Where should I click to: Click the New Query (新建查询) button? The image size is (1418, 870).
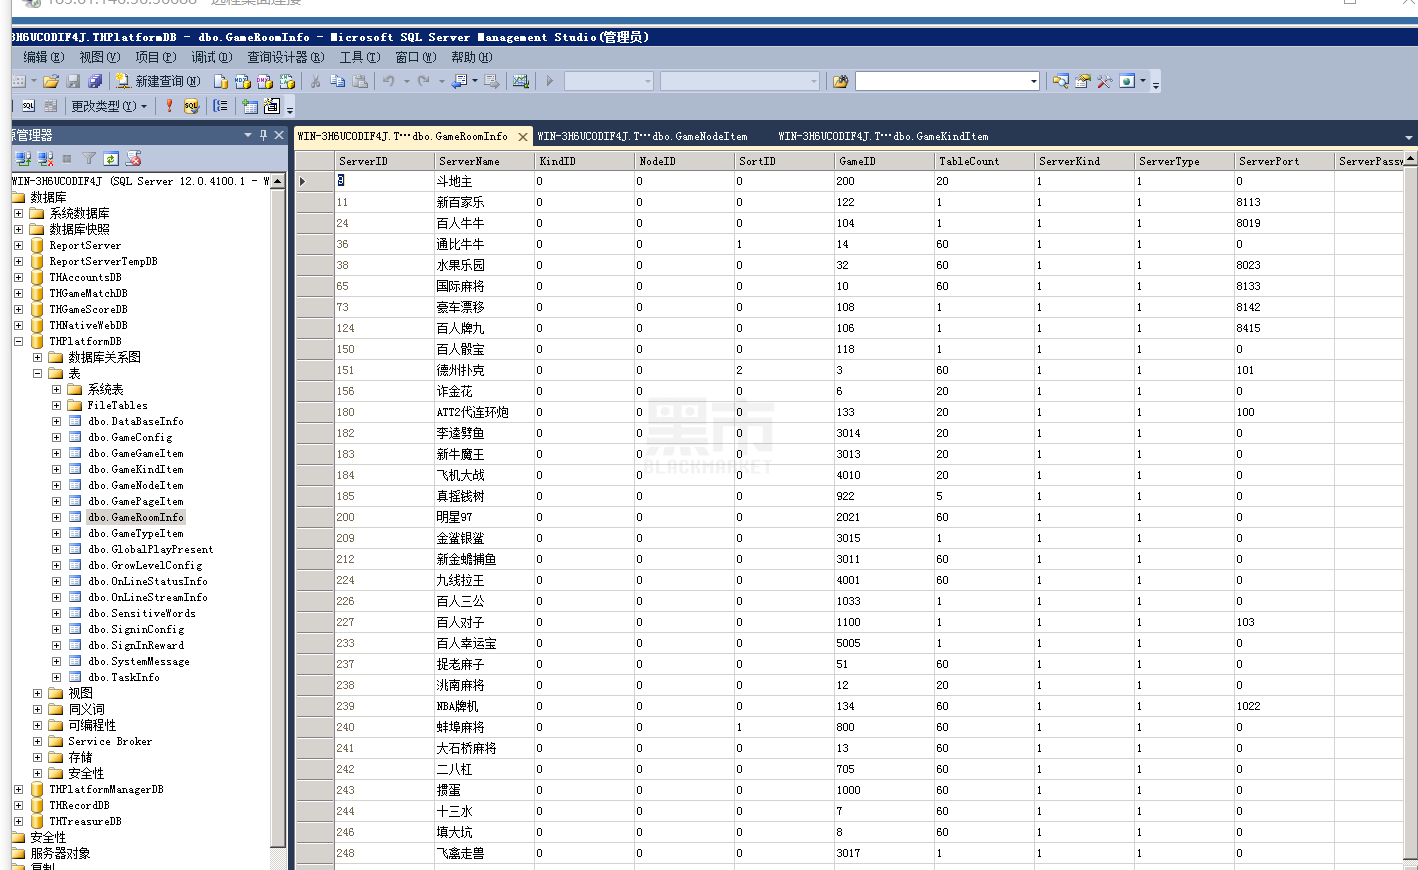(x=157, y=81)
